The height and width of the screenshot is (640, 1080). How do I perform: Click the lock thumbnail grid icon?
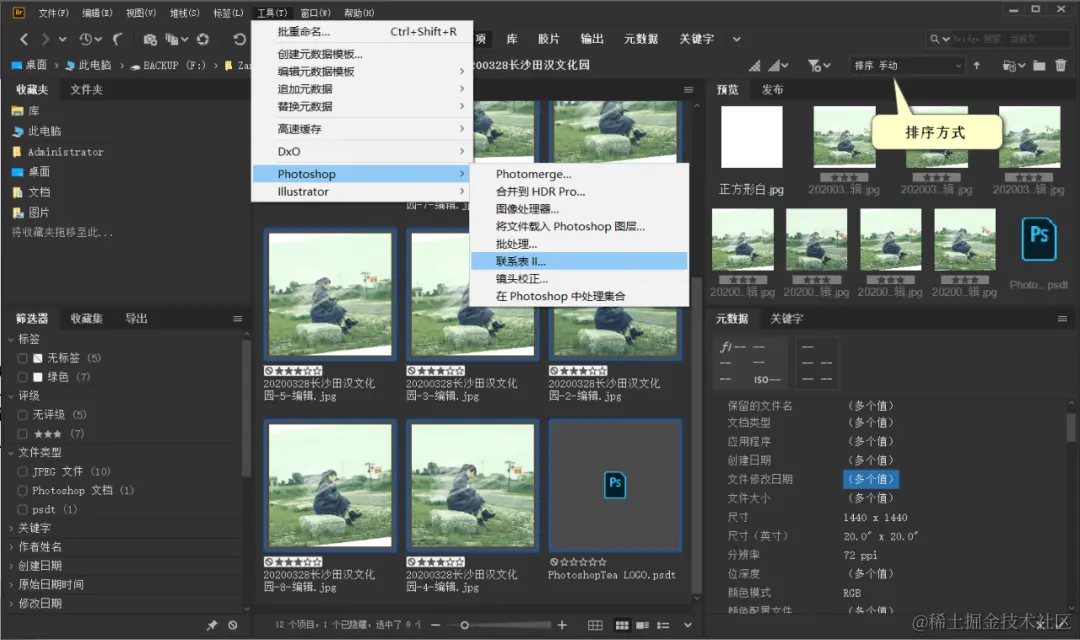(x=595, y=625)
